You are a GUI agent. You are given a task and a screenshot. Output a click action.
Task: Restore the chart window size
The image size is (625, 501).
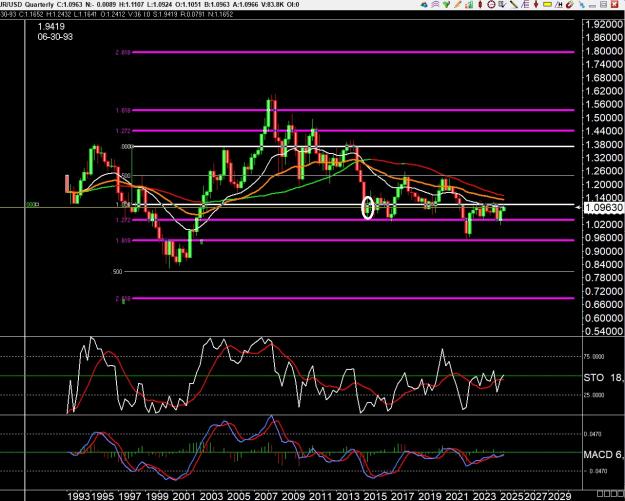click(603, 4)
